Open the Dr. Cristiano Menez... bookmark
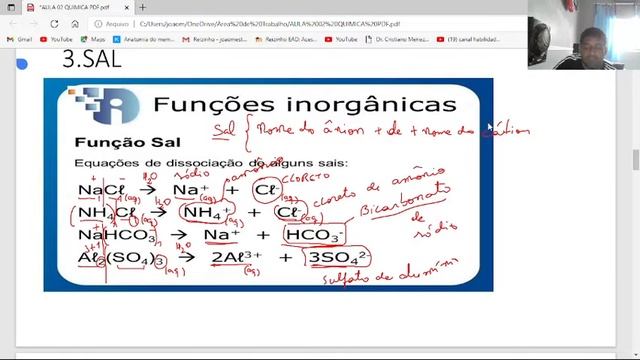Screen dimensions: 640x360 [x=397, y=40]
